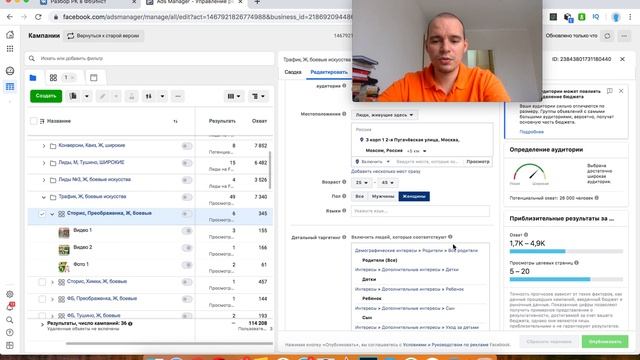This screenshot has height=360, width=640.
Task: Select the campaigns table icon in sidebar
Action: [x=10, y=87]
